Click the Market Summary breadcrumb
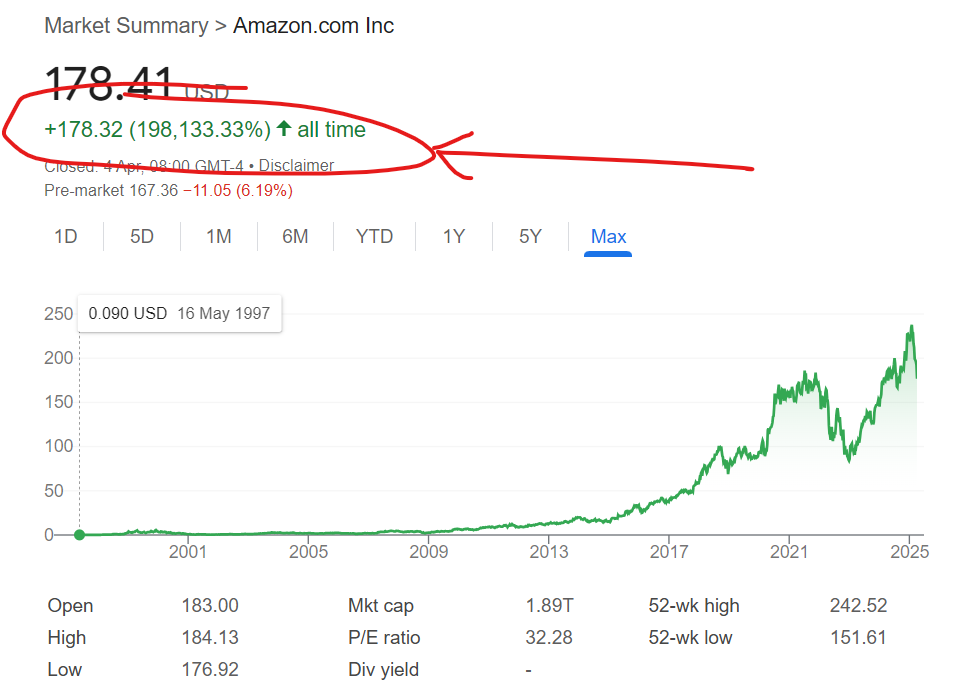Viewport: 956px width, 690px height. (125, 26)
